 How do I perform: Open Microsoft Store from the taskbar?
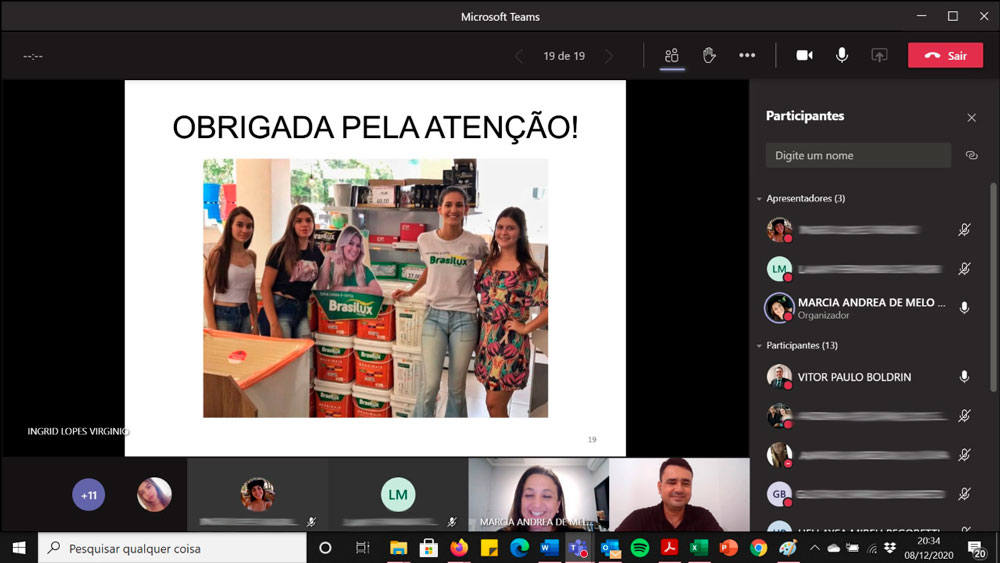(429, 548)
